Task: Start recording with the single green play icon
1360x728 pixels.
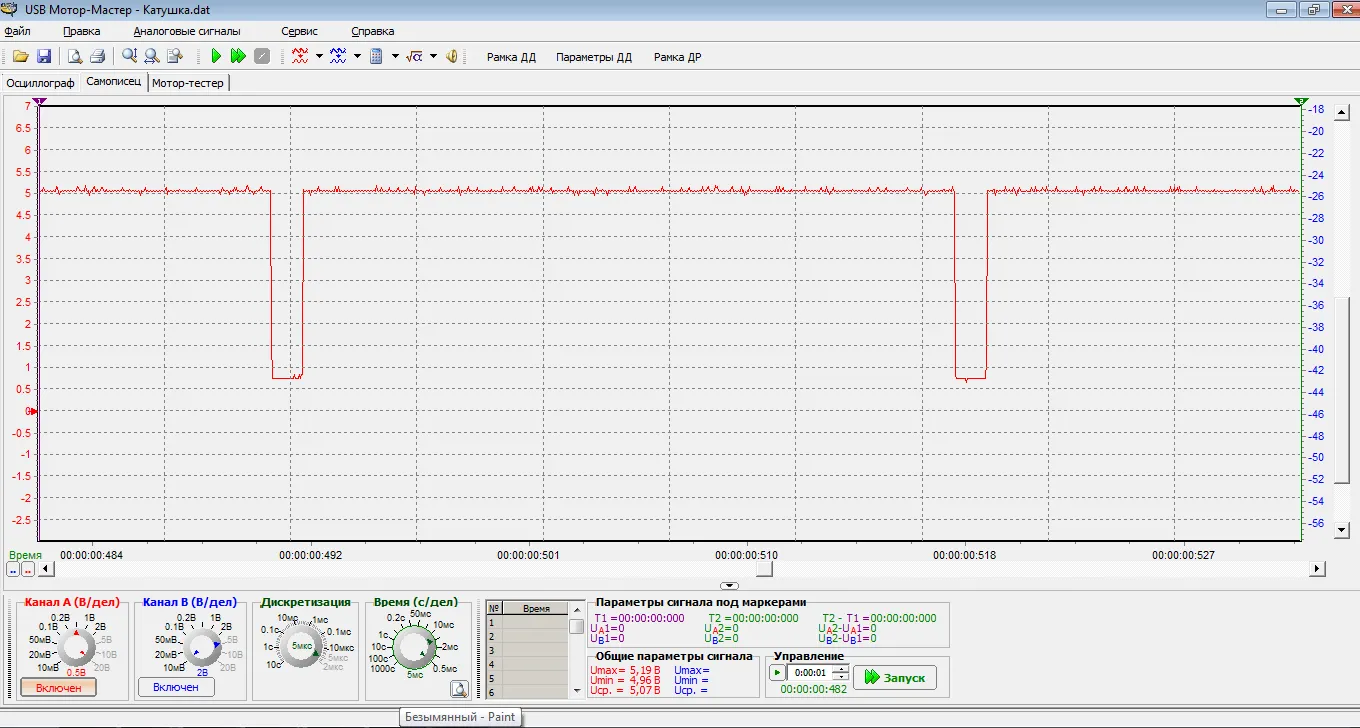Action: (215, 57)
